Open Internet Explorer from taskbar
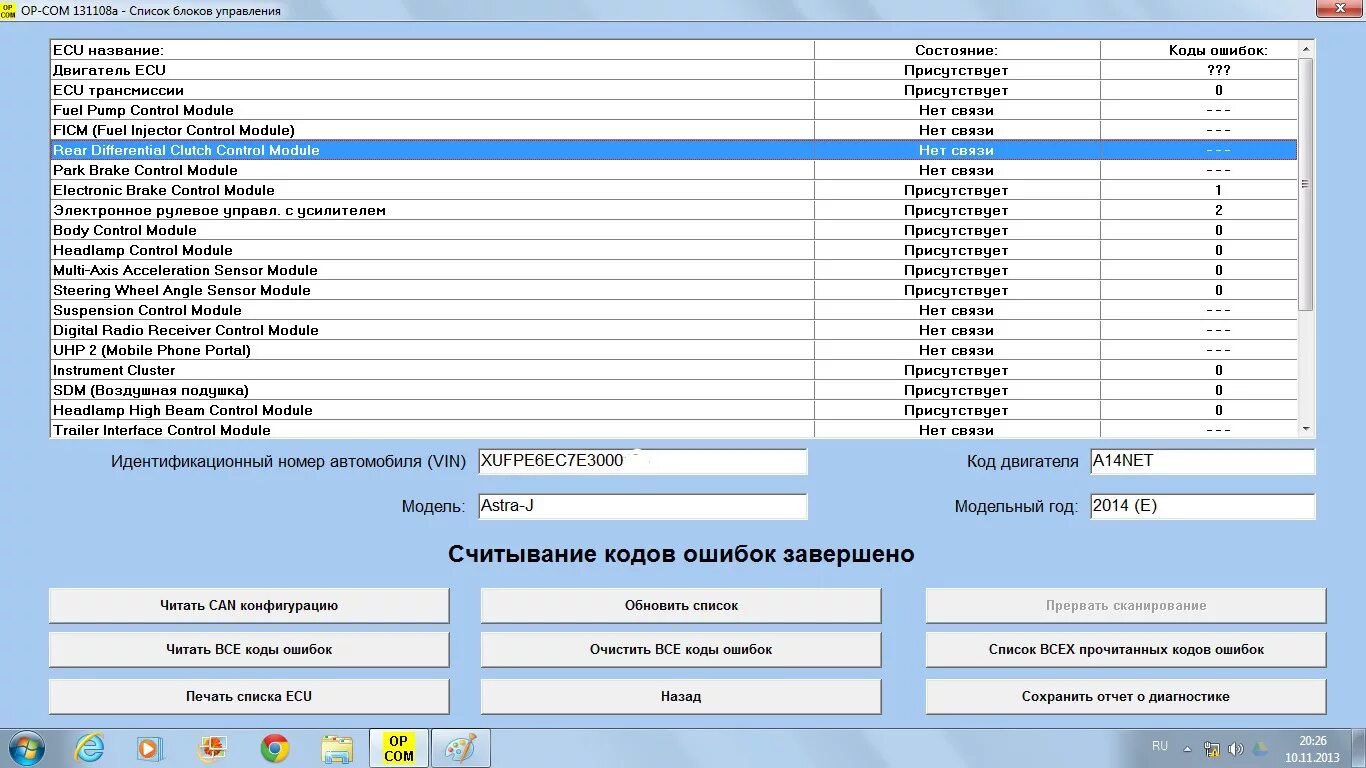 90,748
